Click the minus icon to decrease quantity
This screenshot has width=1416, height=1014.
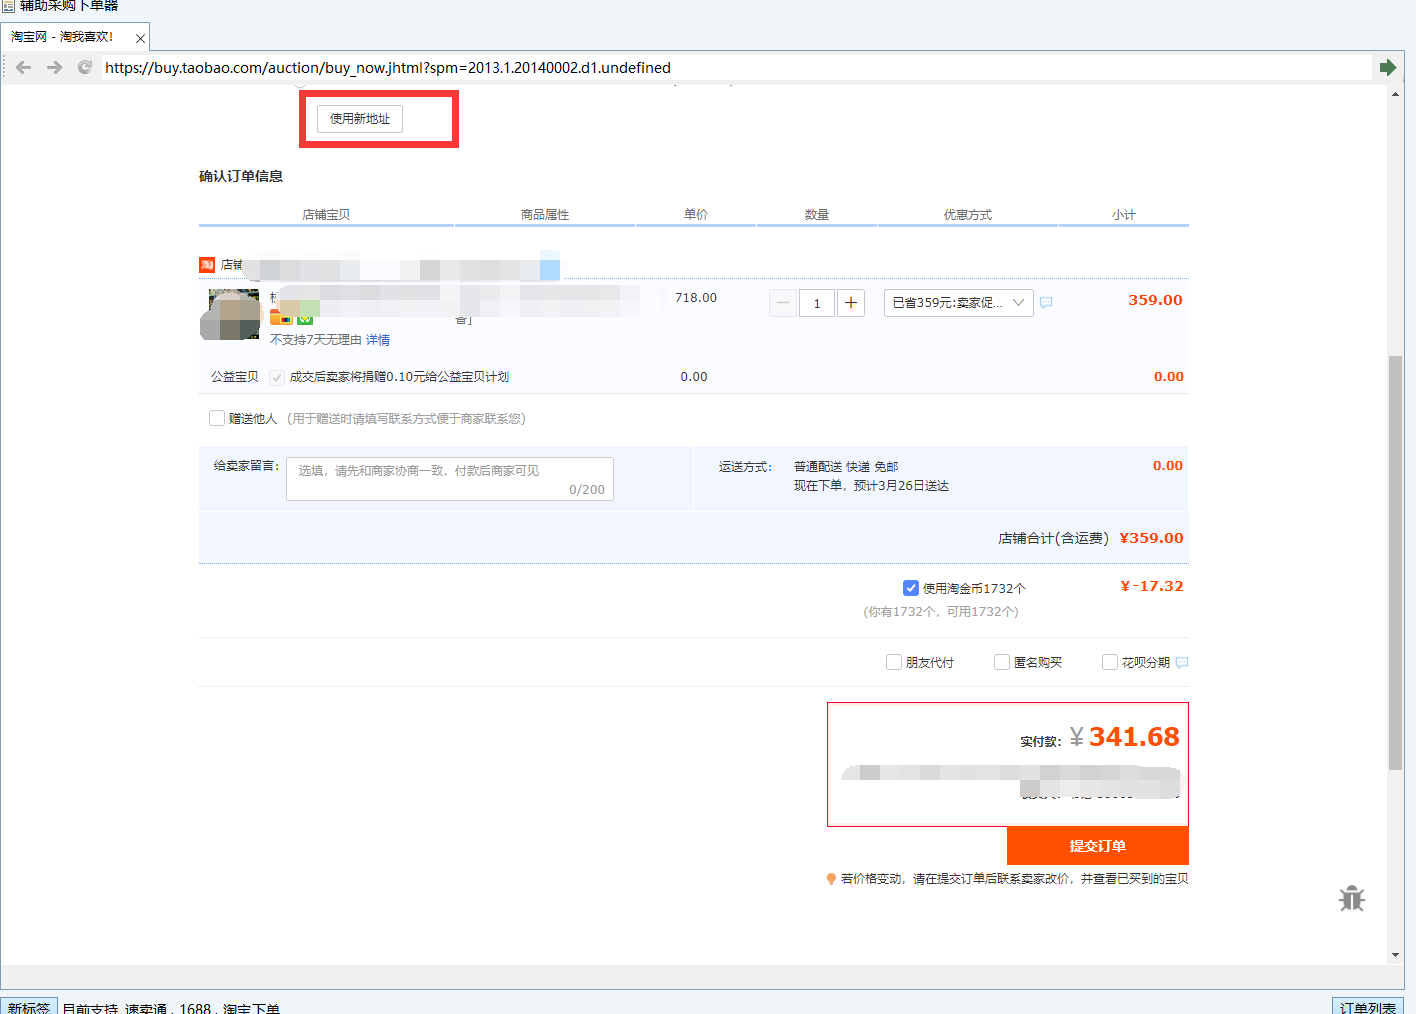point(783,303)
